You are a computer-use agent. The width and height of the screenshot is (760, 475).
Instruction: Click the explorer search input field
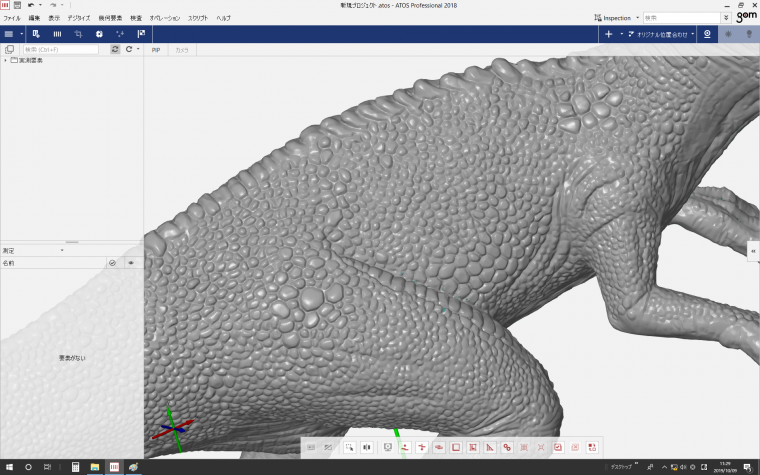click(61, 49)
